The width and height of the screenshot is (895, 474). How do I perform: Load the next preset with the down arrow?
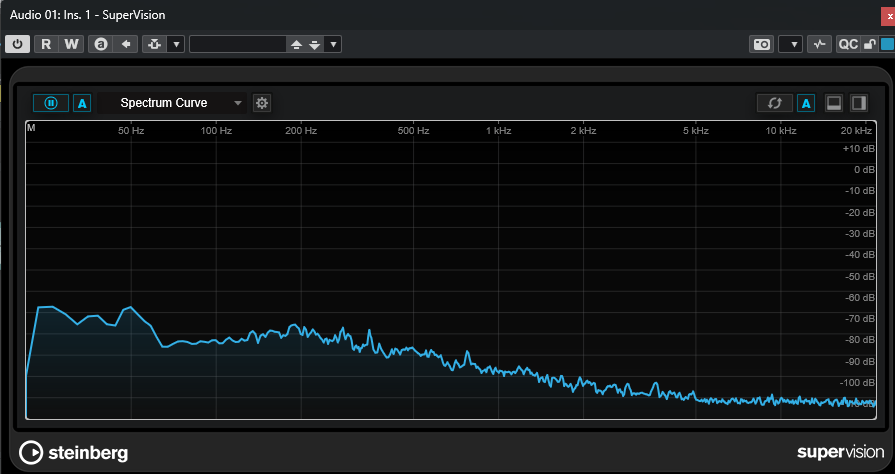click(315, 44)
